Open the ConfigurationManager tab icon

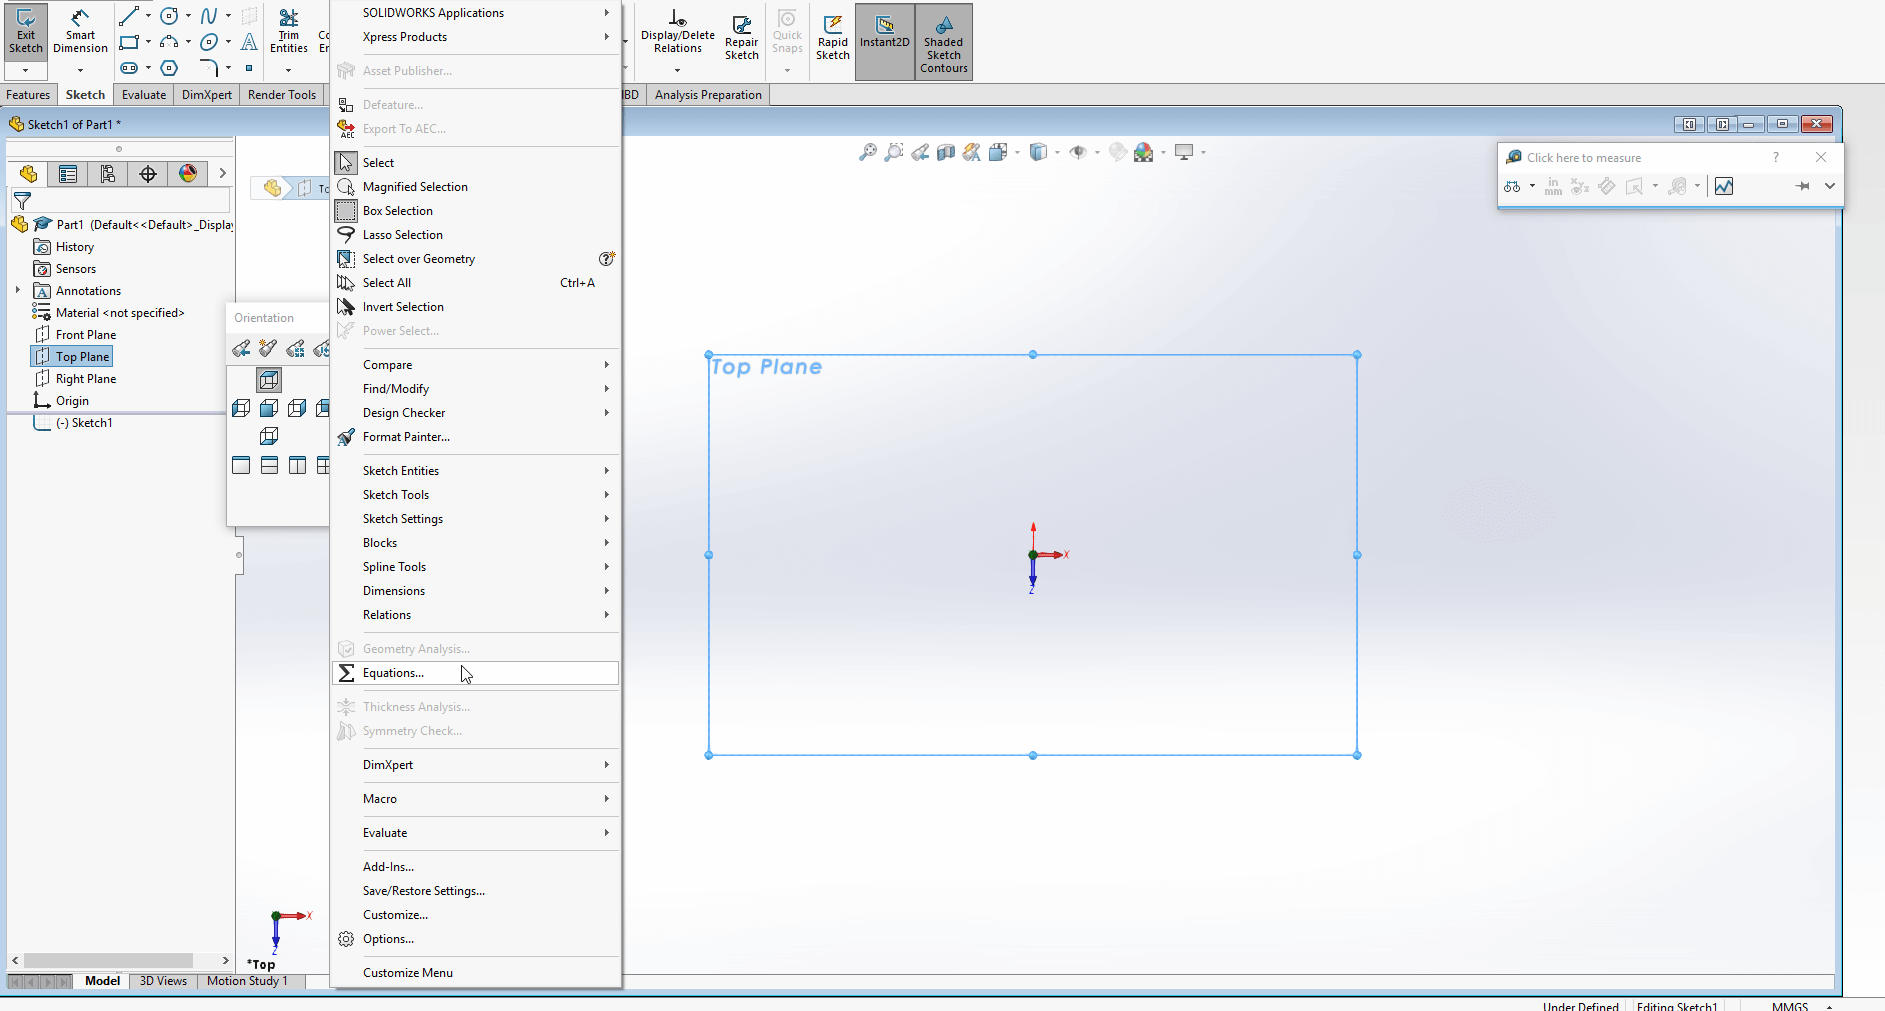pyautogui.click(x=108, y=174)
